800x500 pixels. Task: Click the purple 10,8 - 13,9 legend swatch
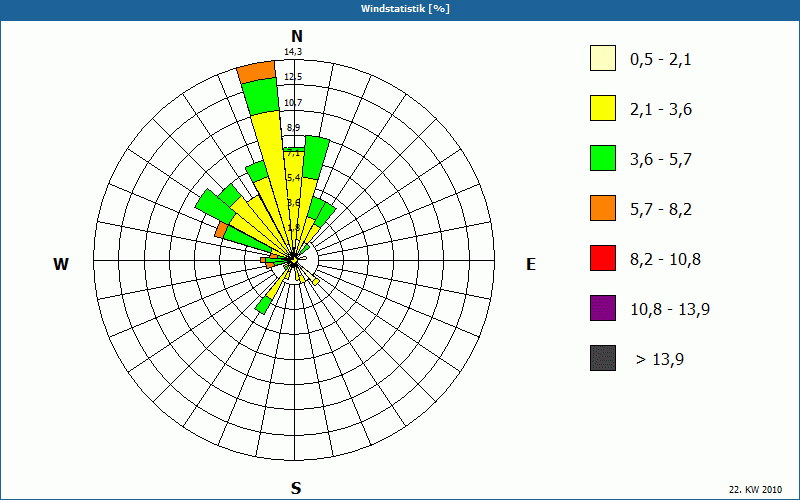click(x=603, y=308)
